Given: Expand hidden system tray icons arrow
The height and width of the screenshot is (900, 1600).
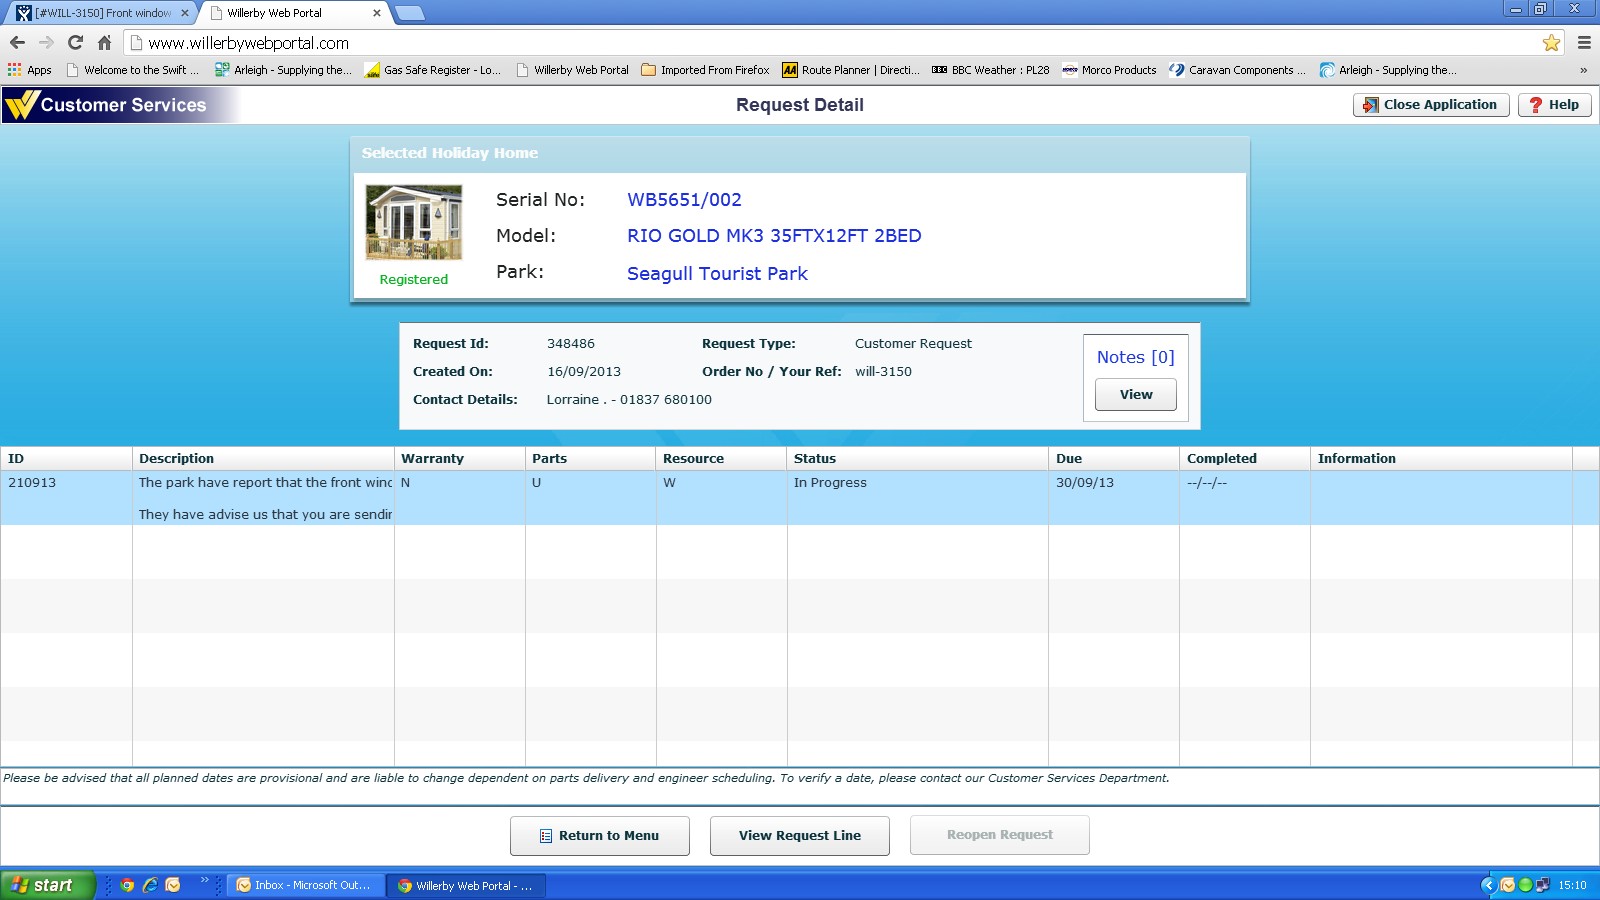Looking at the screenshot, I should (1488, 885).
